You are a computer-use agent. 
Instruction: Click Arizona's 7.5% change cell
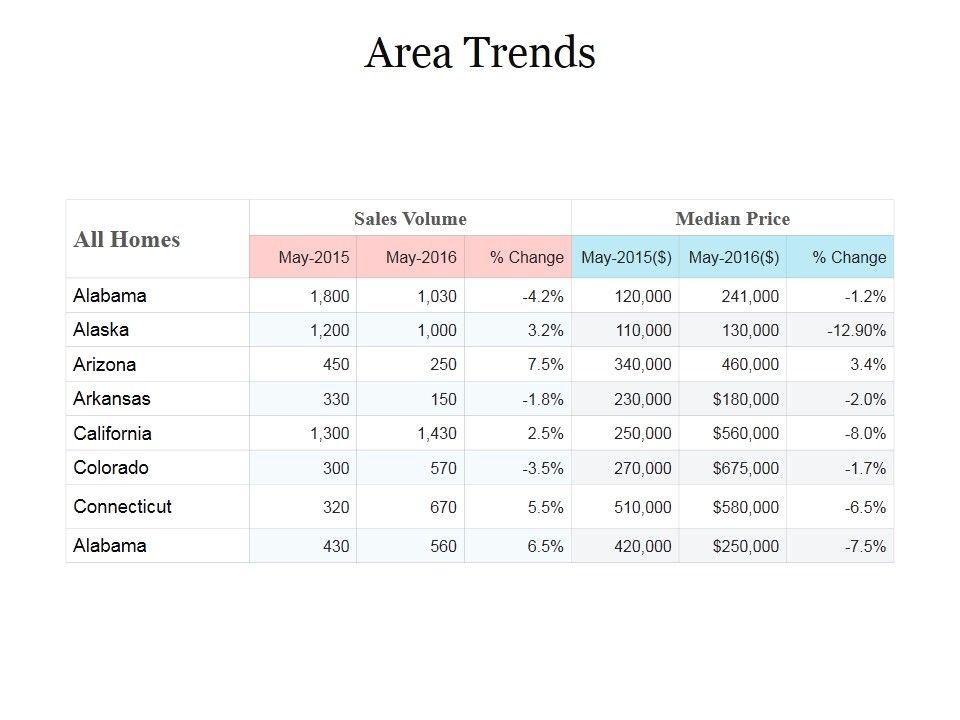[x=518, y=364]
